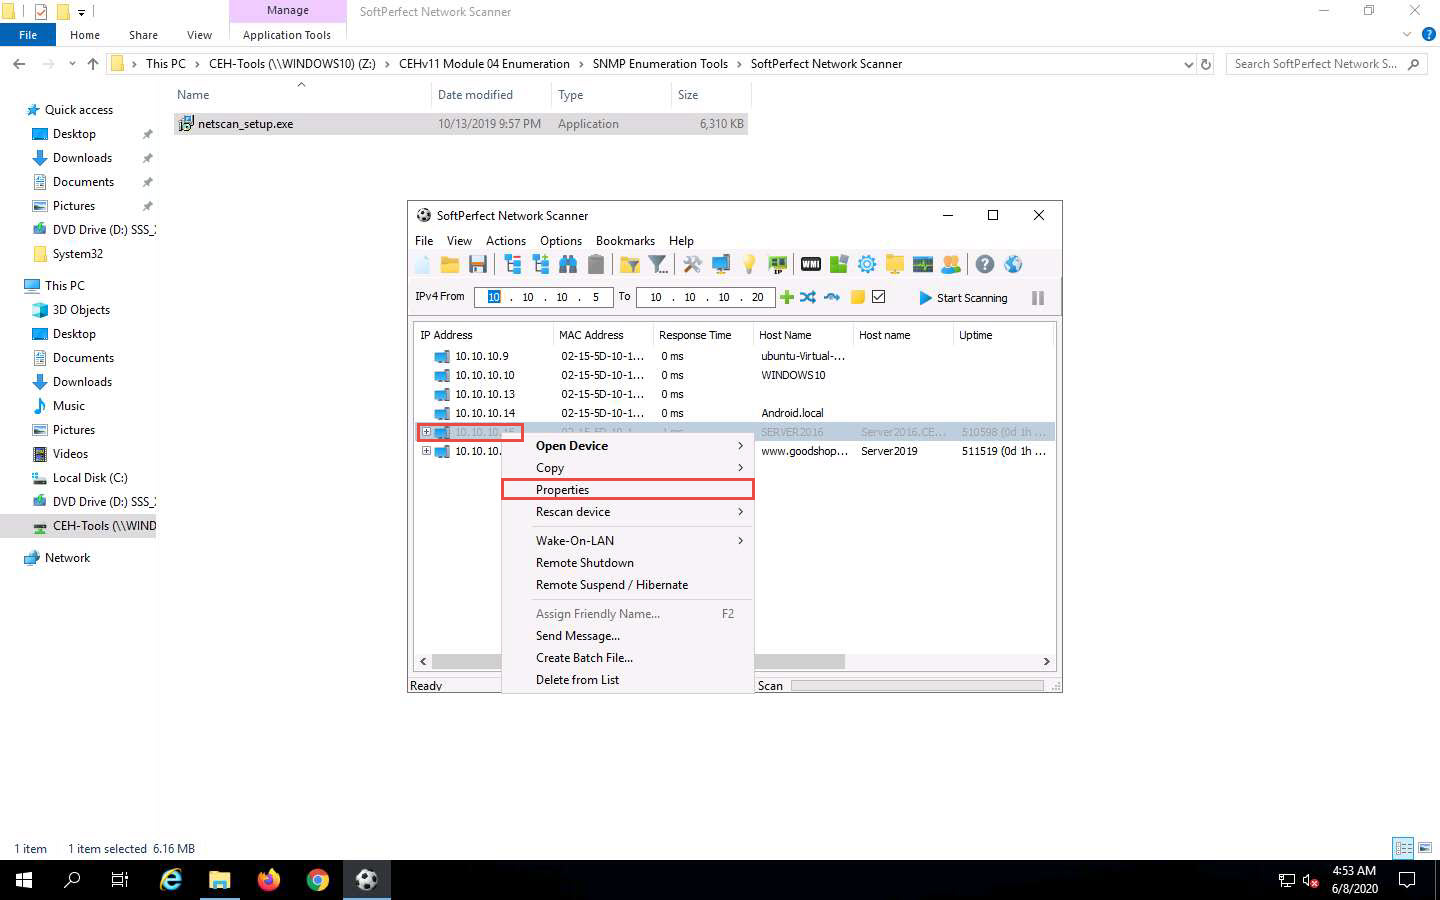The image size is (1440, 900).
Task: Expand the Copy submenu arrow
Action: click(x=740, y=468)
